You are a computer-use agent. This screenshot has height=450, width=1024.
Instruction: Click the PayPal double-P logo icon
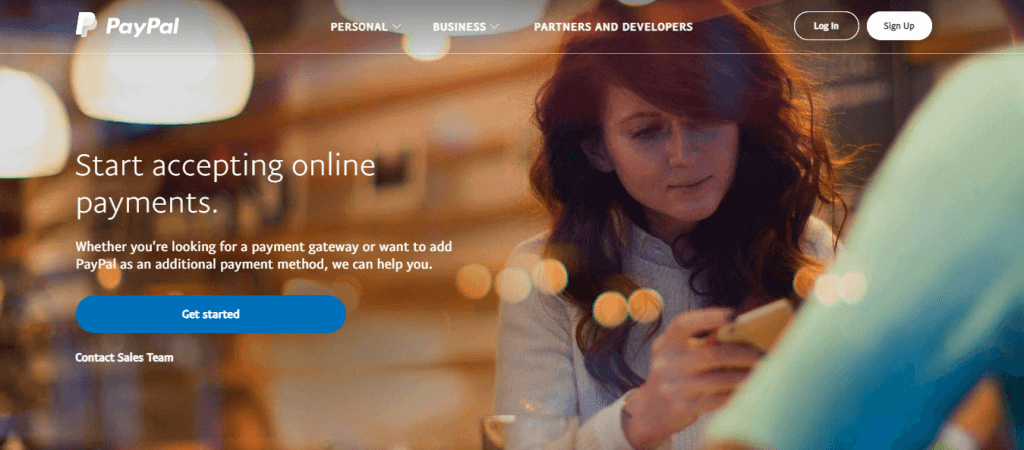pos(86,25)
